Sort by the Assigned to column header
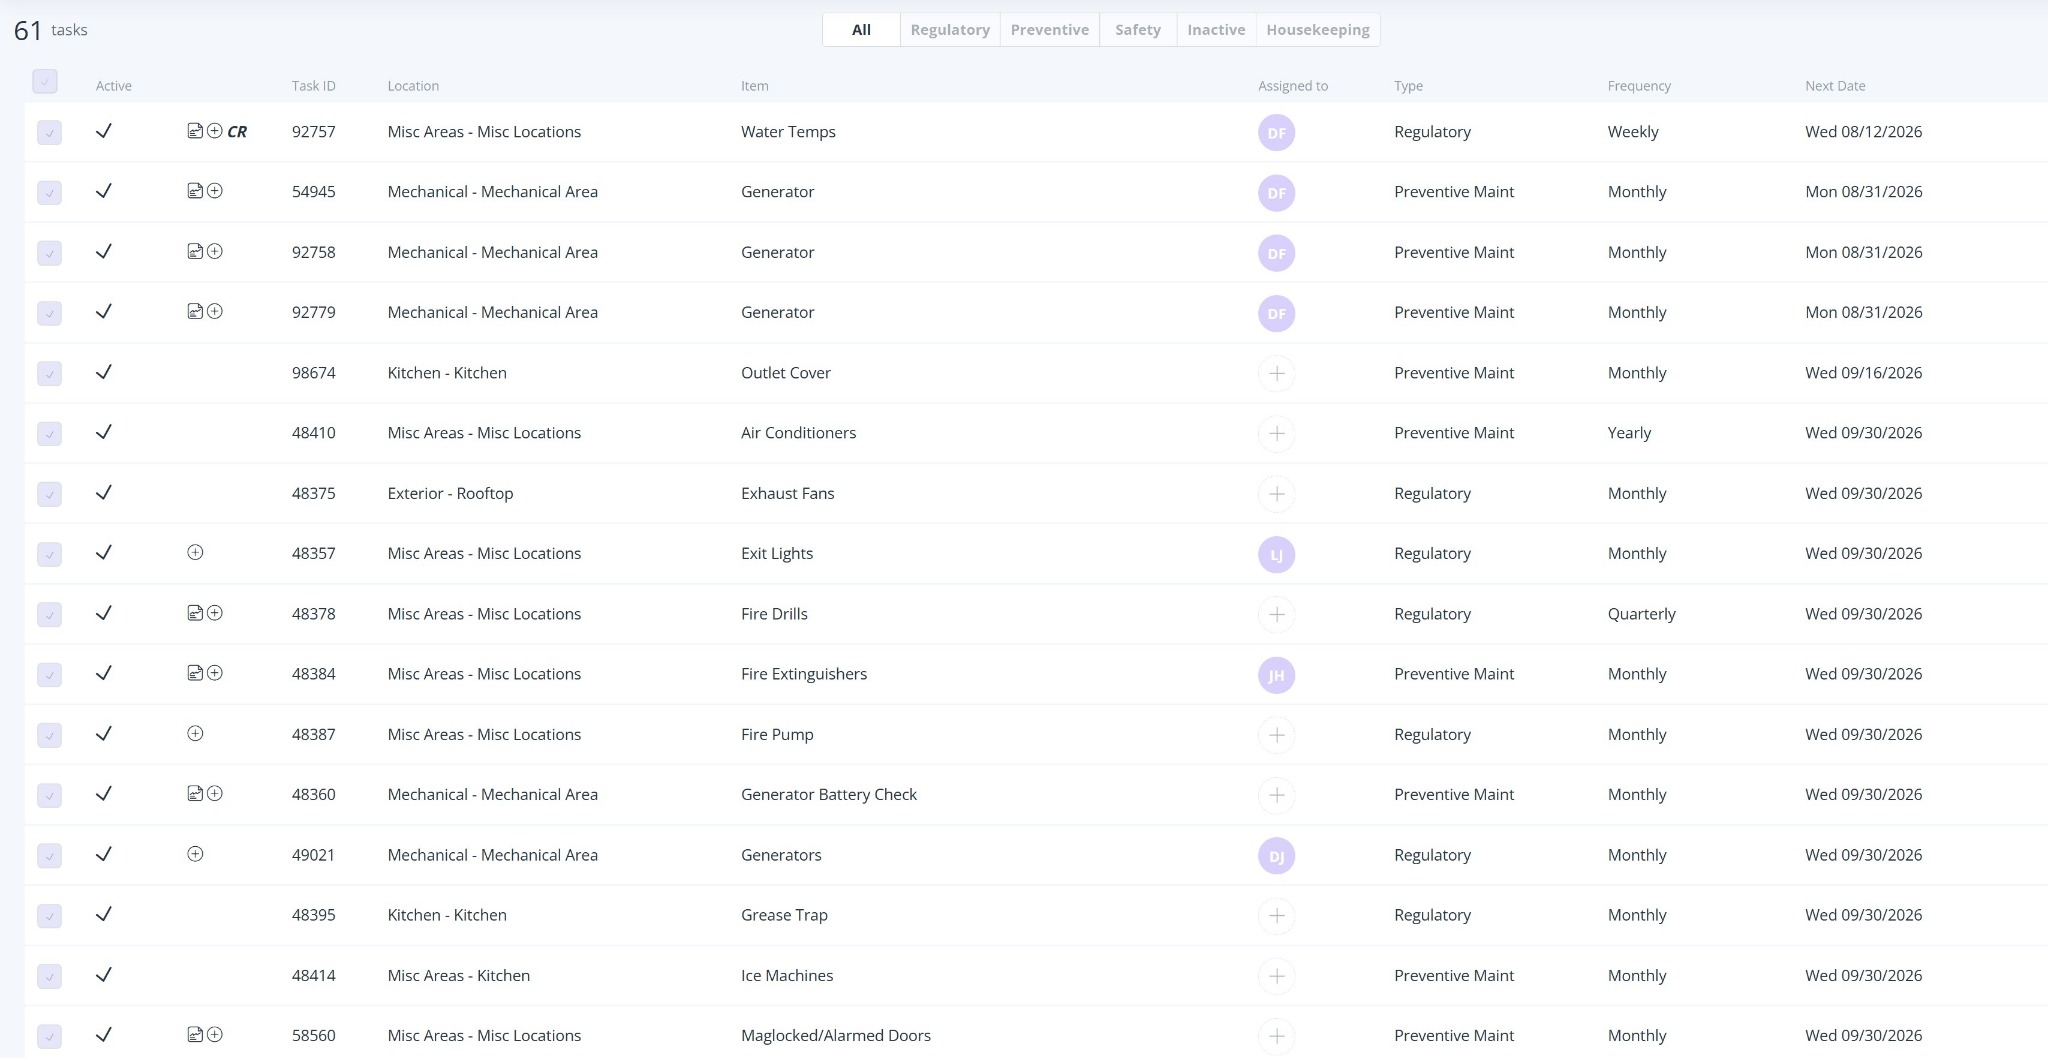 [x=1293, y=86]
